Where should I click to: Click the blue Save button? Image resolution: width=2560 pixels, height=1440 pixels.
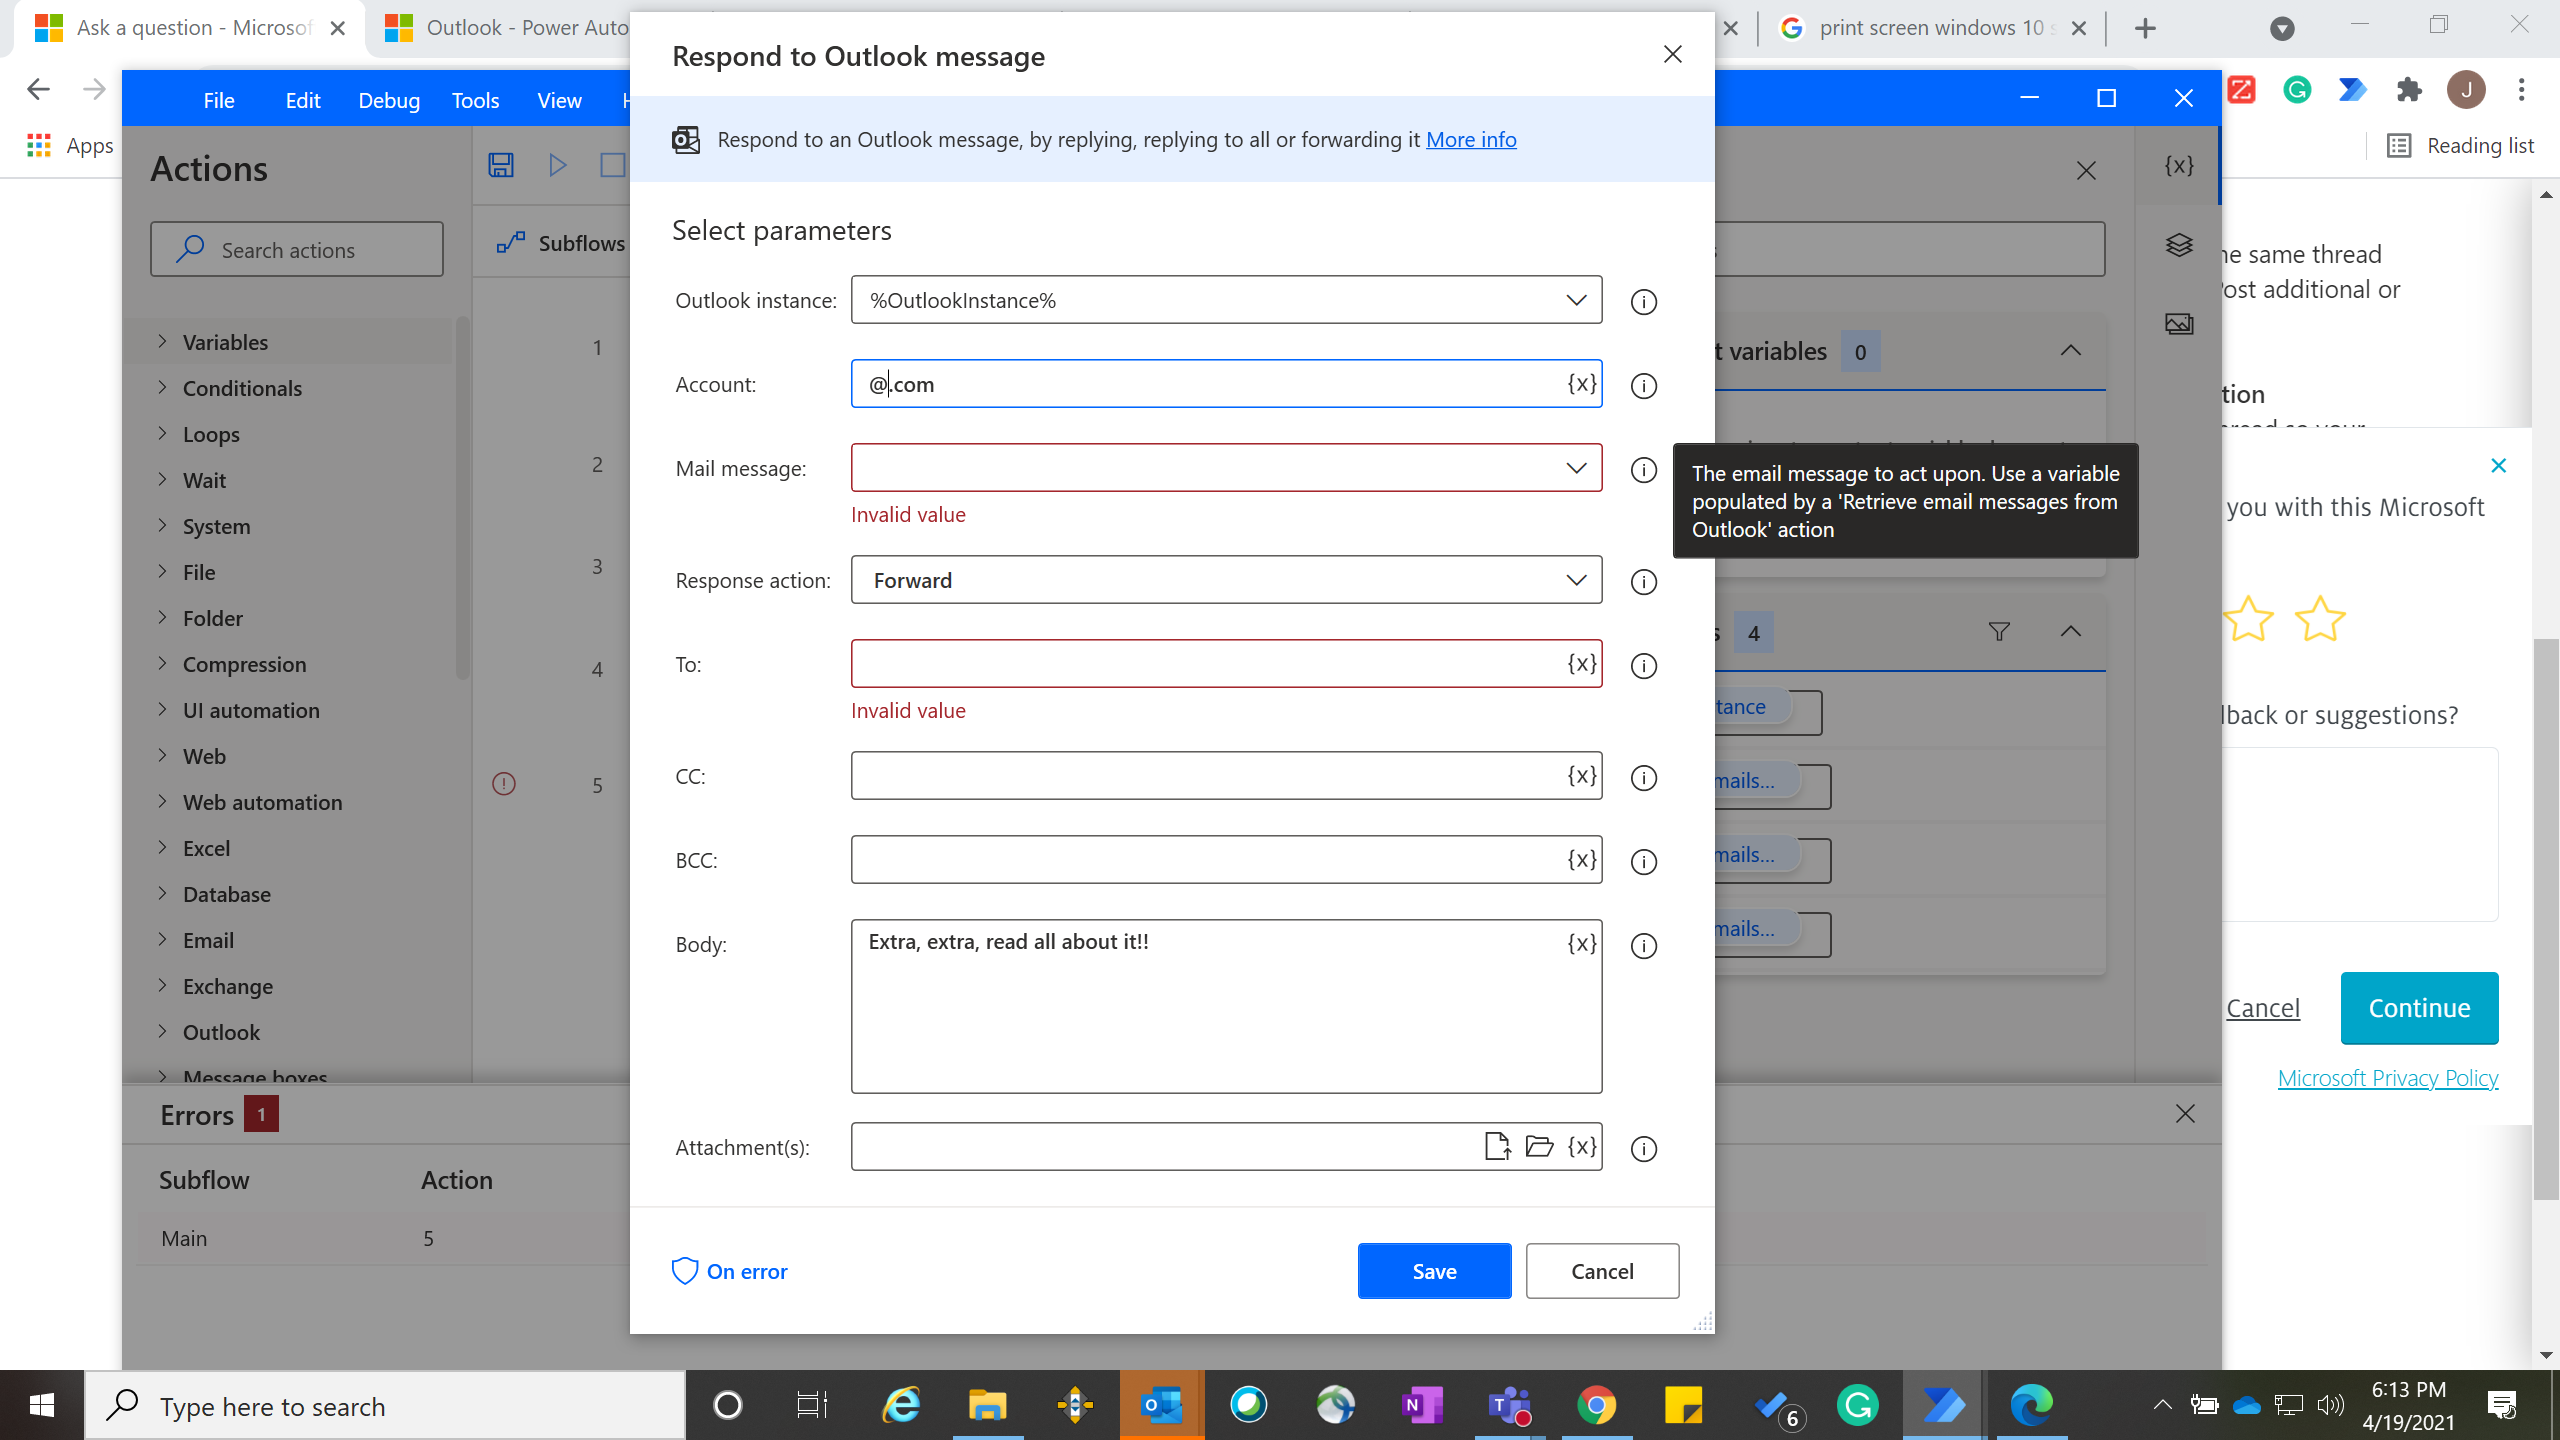(x=1434, y=1271)
